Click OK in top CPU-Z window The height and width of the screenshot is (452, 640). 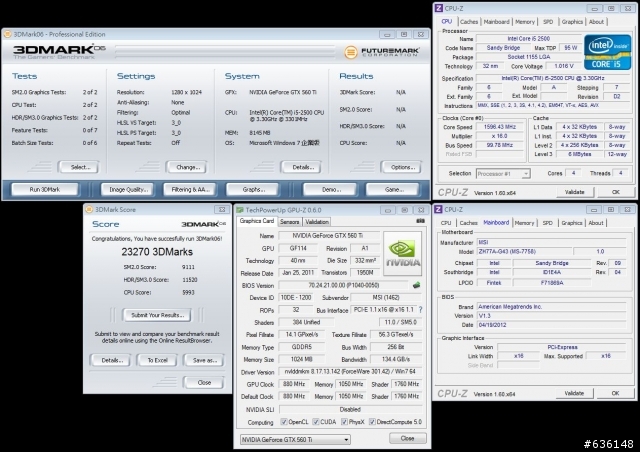coord(615,192)
